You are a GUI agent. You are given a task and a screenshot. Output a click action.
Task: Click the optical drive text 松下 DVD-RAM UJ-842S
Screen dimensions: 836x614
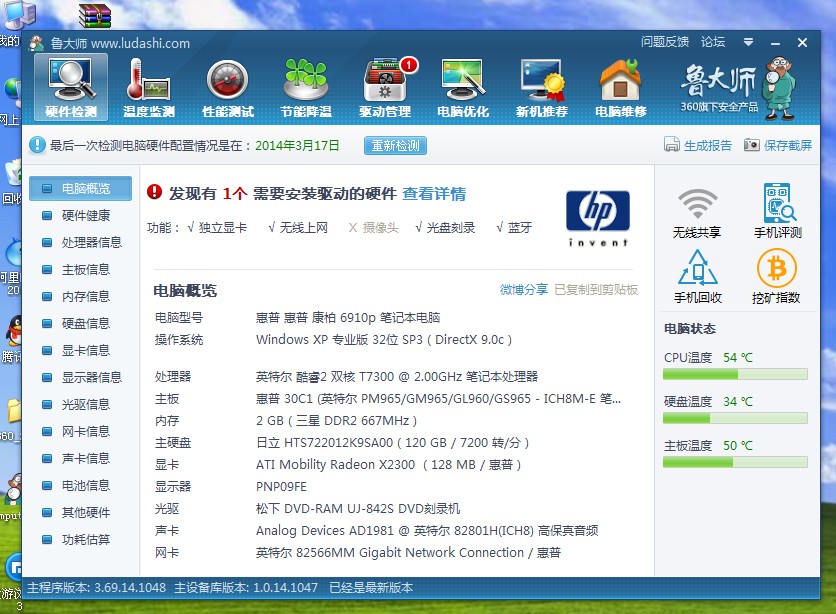358,508
